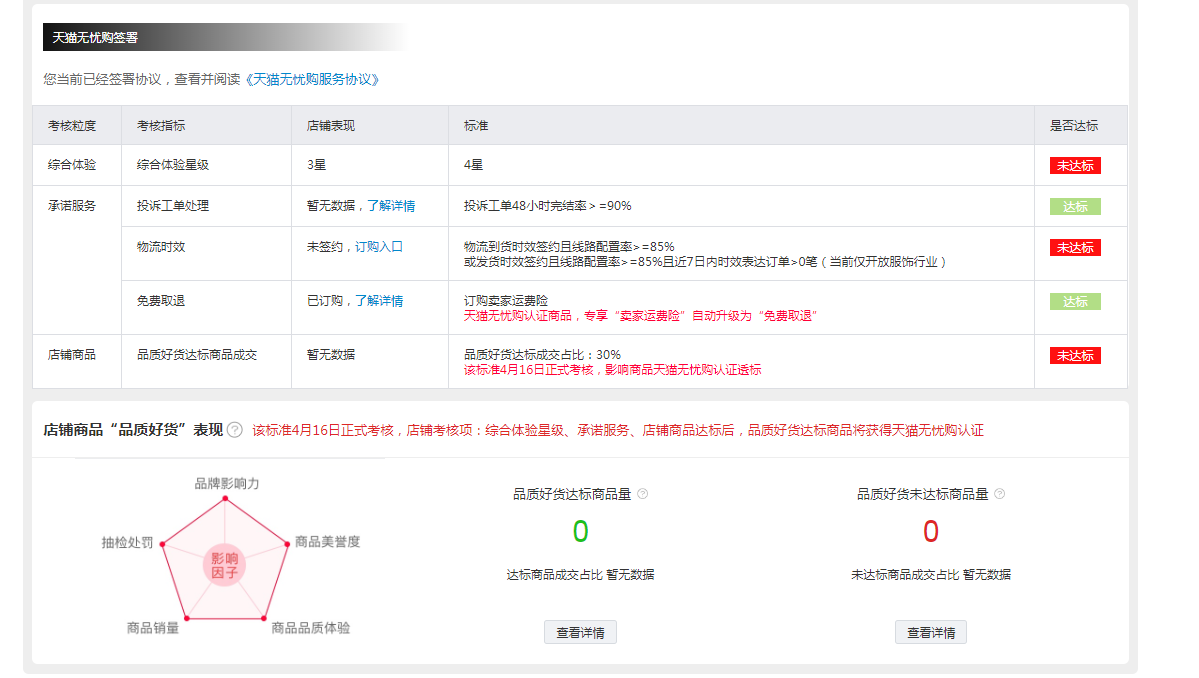Click the 店铺表现 column header

[x=330, y=125]
